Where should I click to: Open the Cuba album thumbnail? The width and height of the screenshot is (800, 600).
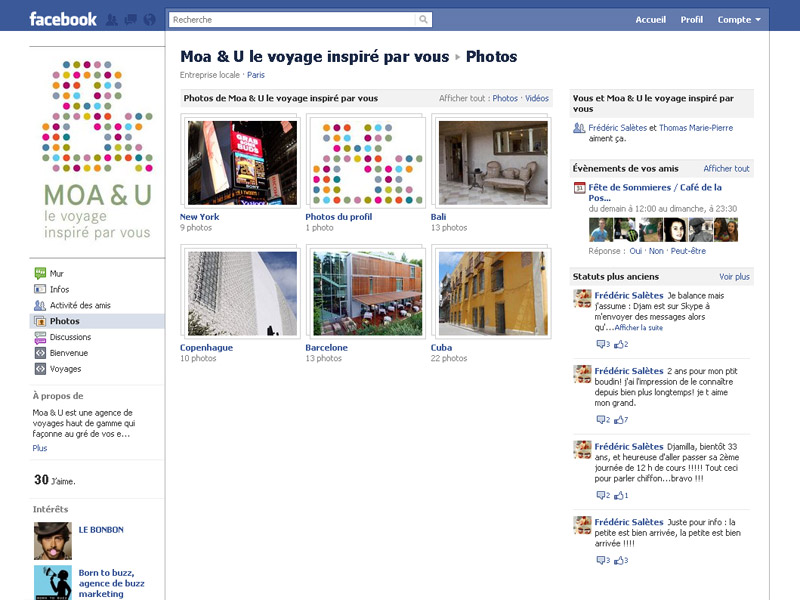point(493,293)
